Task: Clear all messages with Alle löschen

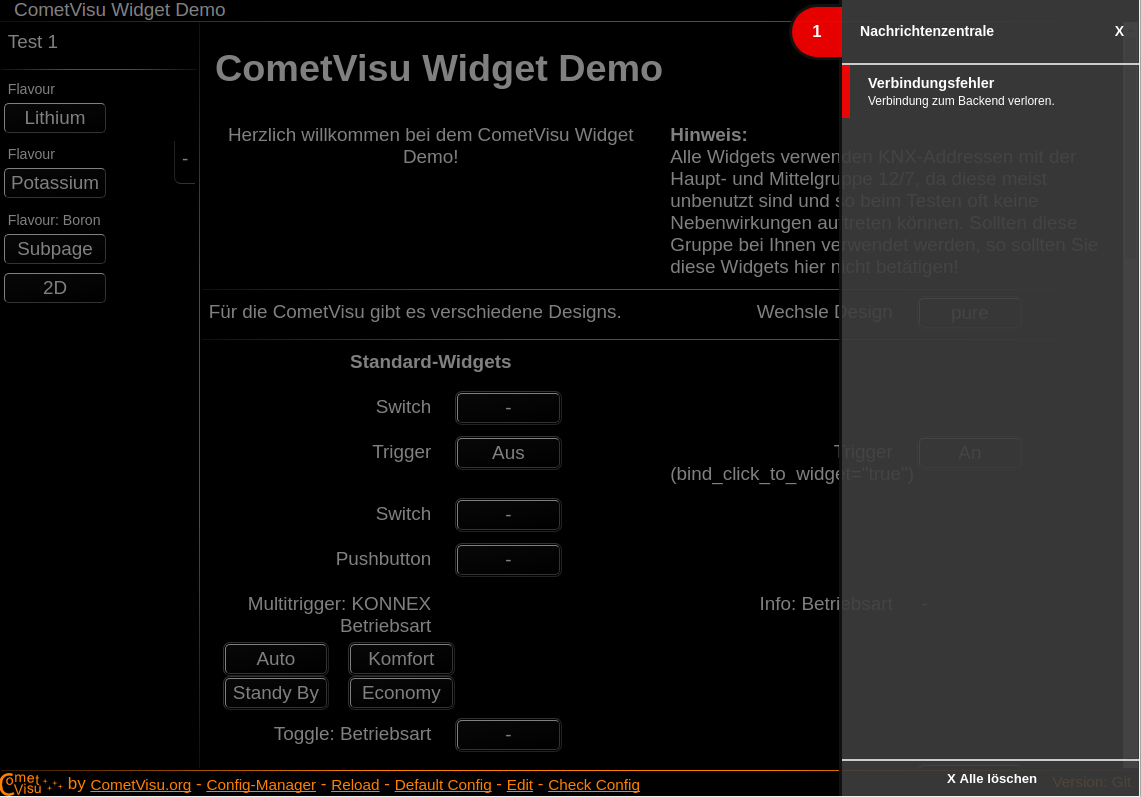Action: (991, 779)
